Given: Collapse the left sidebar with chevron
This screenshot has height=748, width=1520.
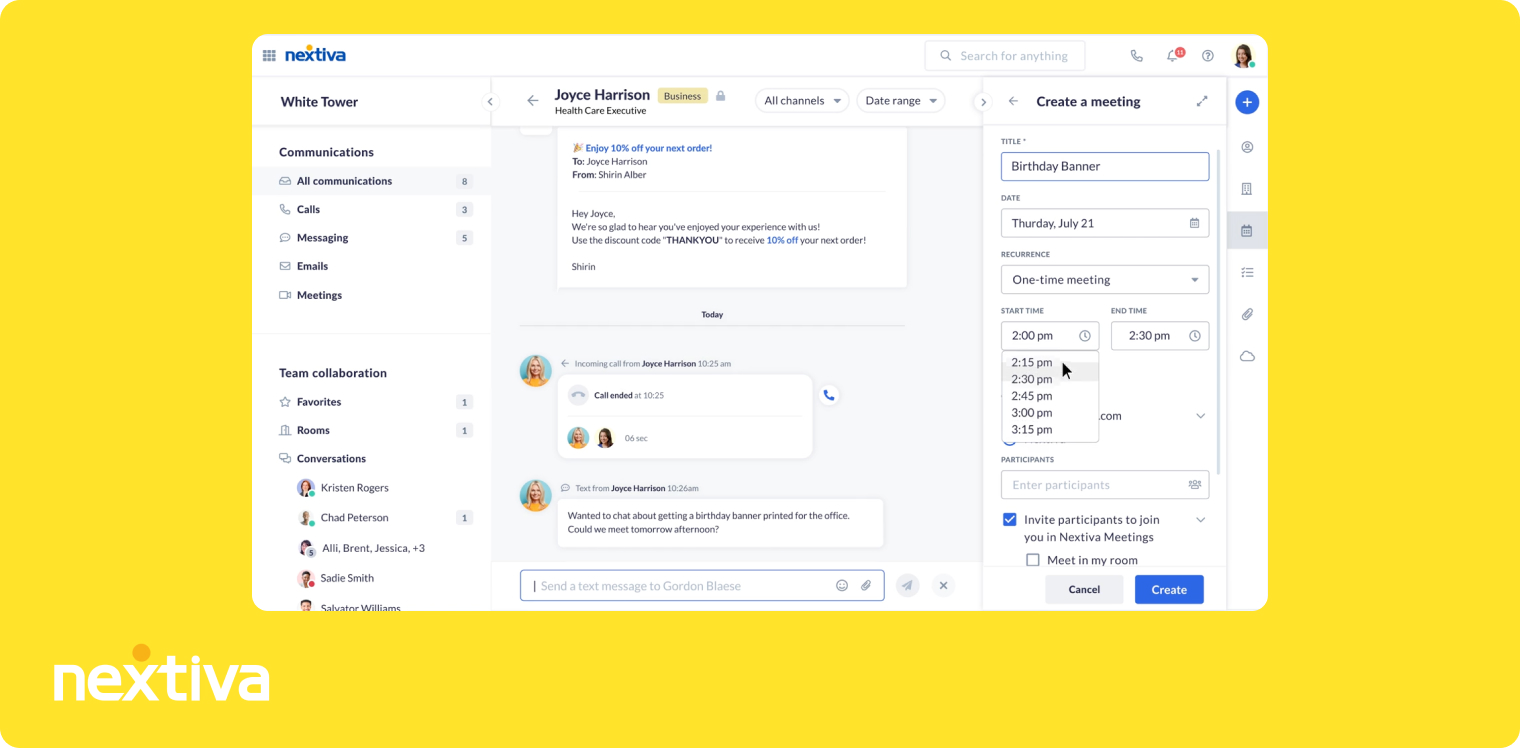Looking at the screenshot, I should point(490,102).
